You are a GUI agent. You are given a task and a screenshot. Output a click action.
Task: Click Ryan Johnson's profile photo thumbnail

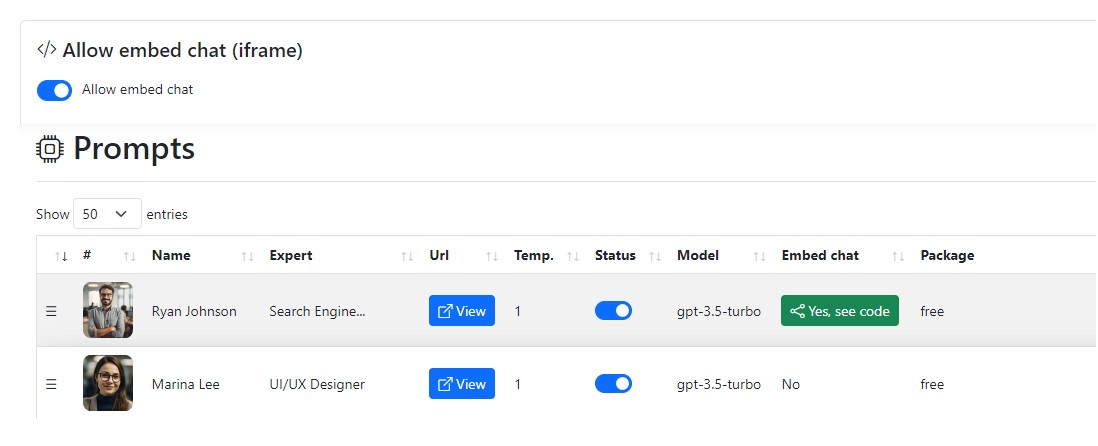pos(108,310)
